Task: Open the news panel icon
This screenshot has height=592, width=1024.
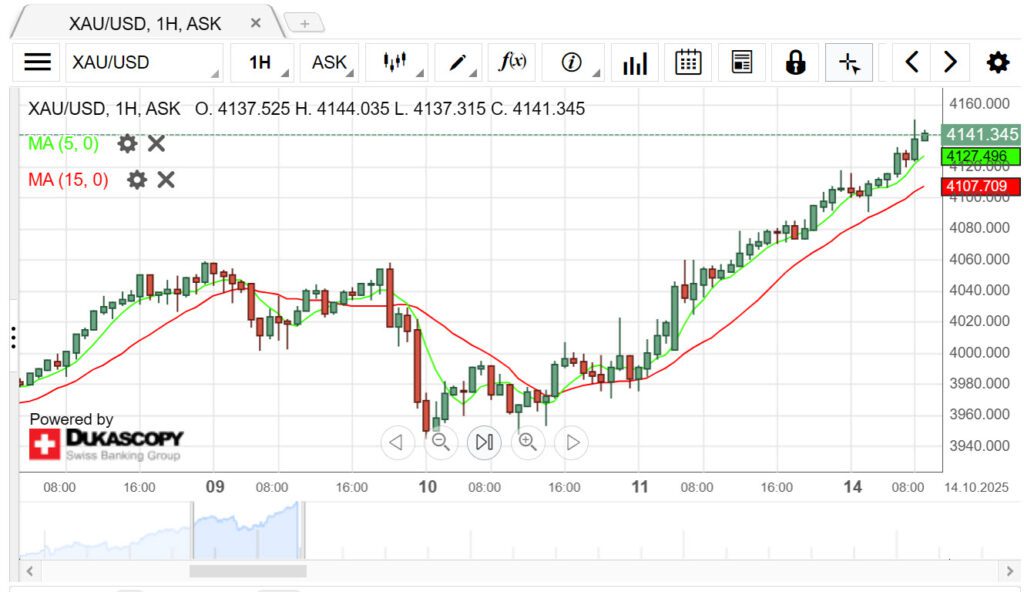Action: click(x=741, y=62)
